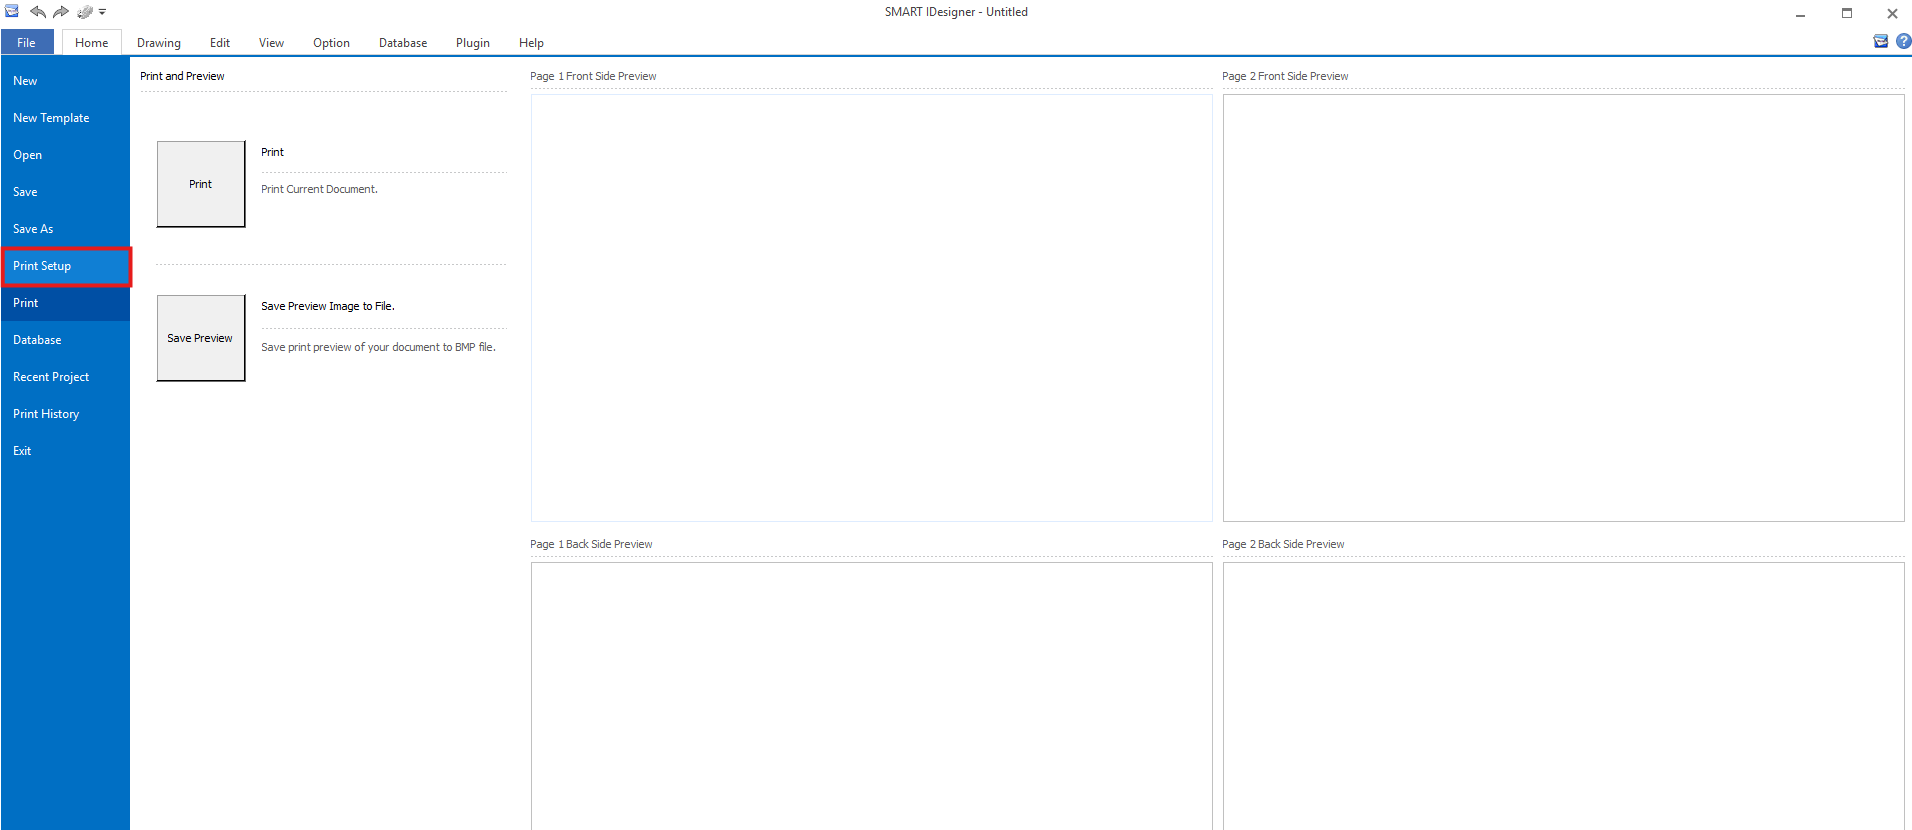Screen dimensions: 1912x830
Task: Open the Option ribbon tab
Action: point(331,43)
